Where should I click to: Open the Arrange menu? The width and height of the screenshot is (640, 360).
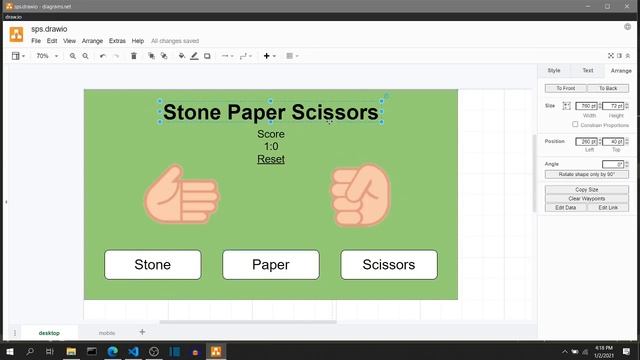click(x=92, y=41)
